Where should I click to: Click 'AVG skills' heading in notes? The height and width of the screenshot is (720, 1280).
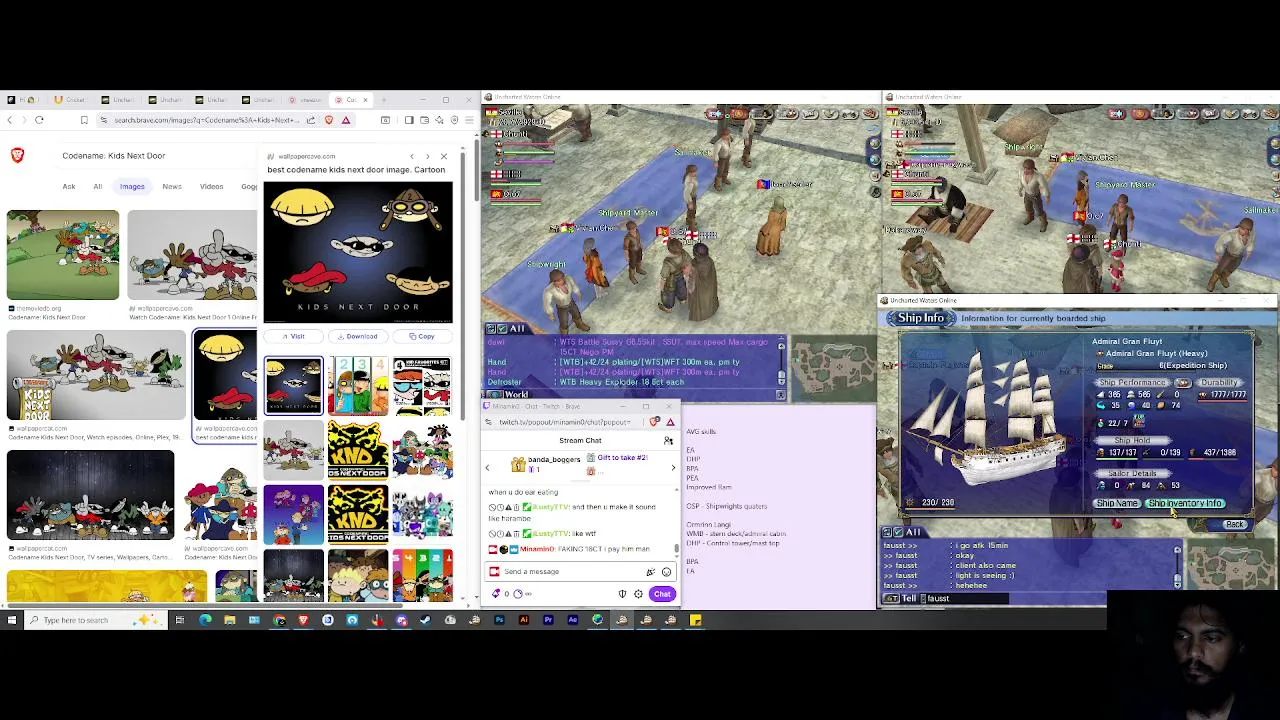click(x=701, y=432)
